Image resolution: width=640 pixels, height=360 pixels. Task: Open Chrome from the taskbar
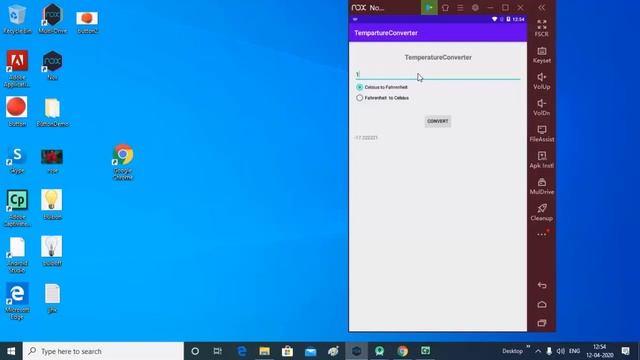pyautogui.click(x=402, y=351)
